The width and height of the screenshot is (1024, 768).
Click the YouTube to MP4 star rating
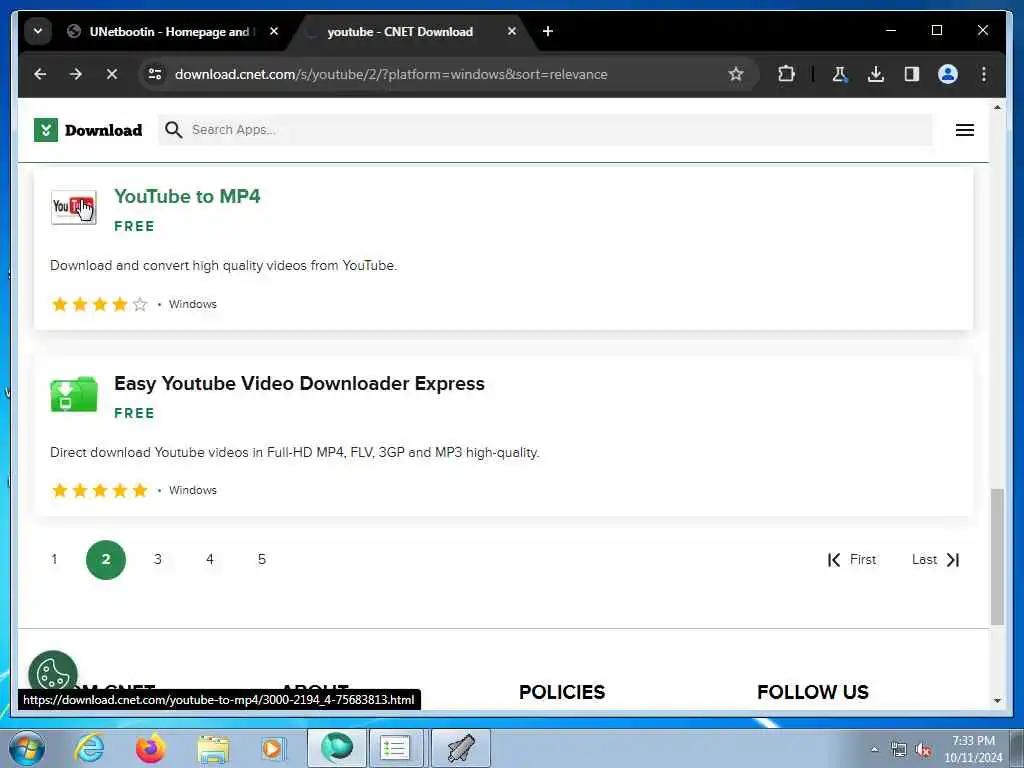pyautogui.click(x=100, y=304)
